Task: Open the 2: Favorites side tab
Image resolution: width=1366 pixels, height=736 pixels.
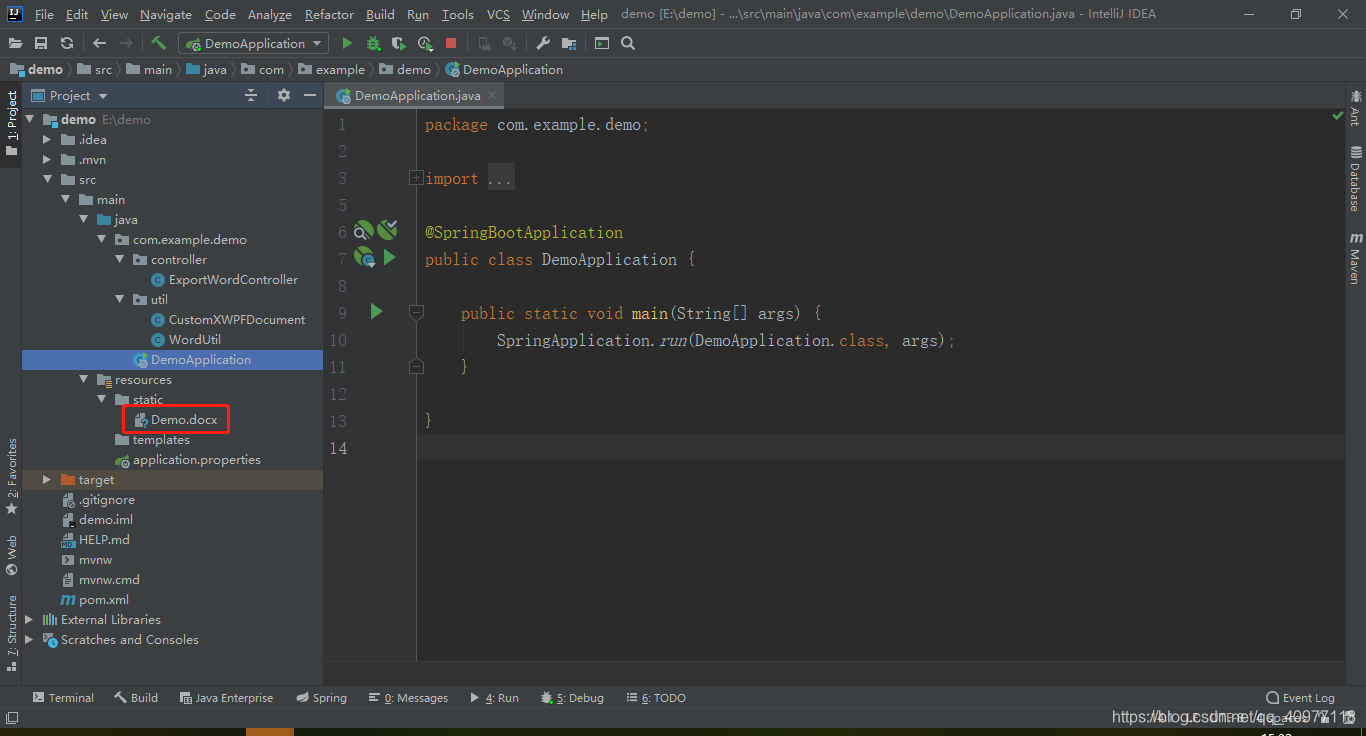Action: (11, 476)
